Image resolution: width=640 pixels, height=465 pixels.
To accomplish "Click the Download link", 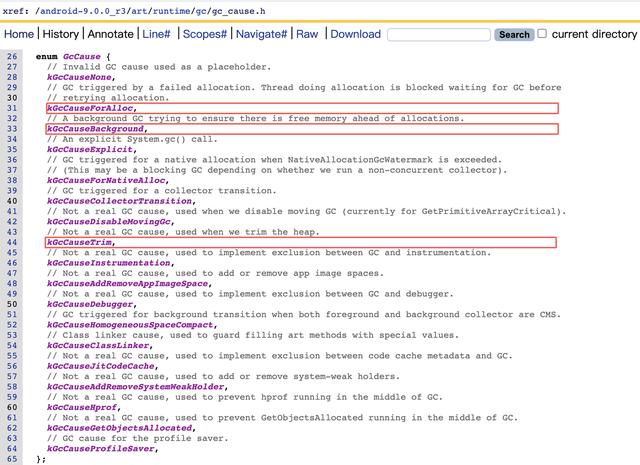I will pyautogui.click(x=356, y=34).
